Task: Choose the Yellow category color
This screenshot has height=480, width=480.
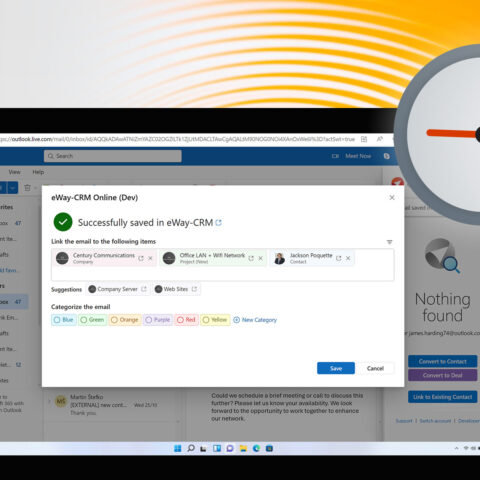Action: (x=215, y=320)
